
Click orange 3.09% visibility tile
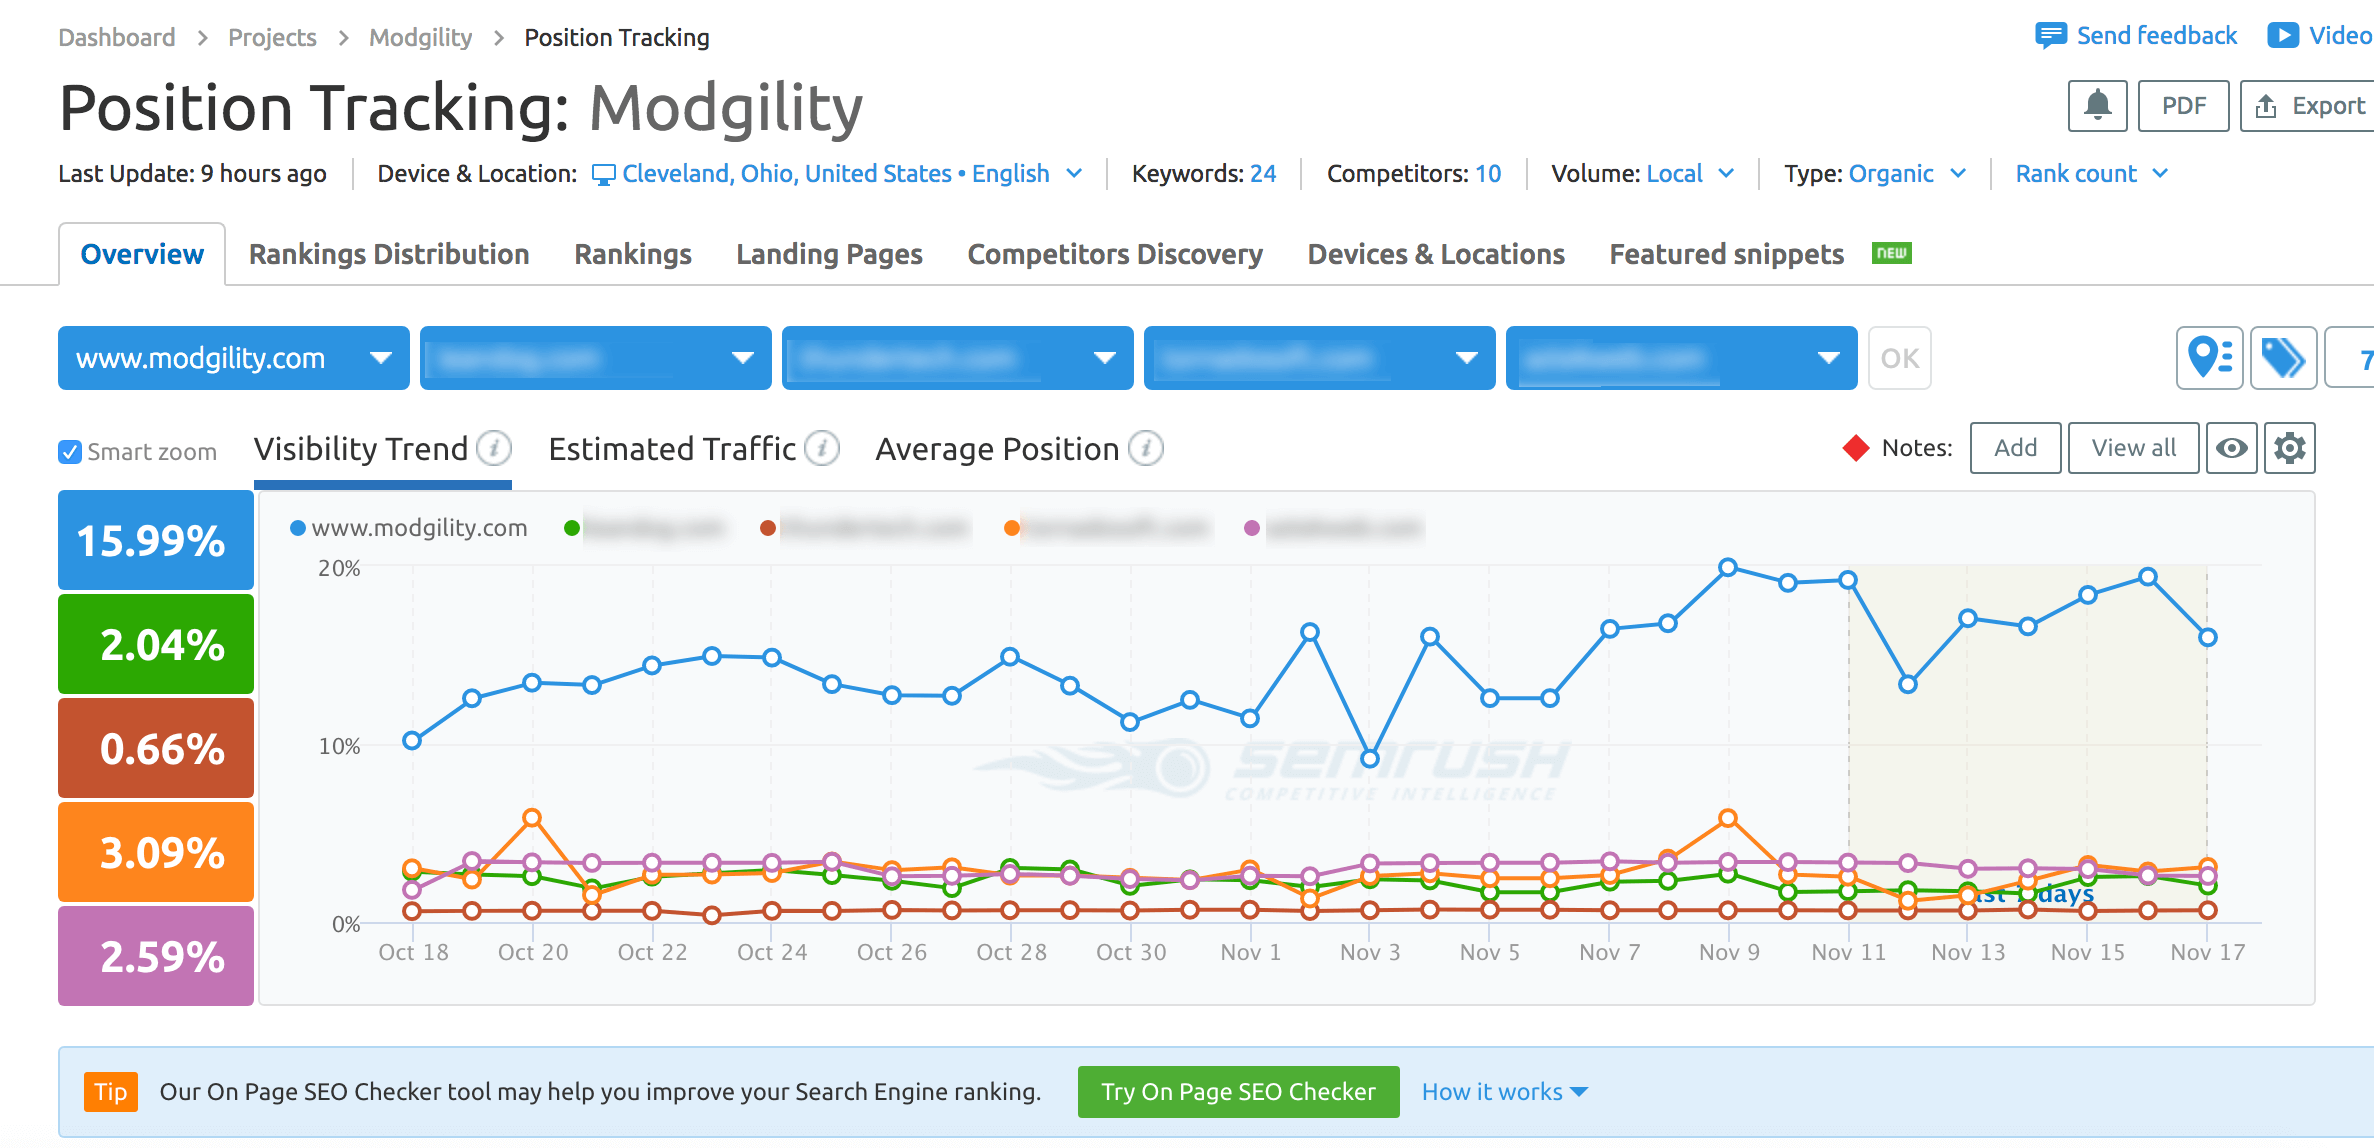coord(156,852)
